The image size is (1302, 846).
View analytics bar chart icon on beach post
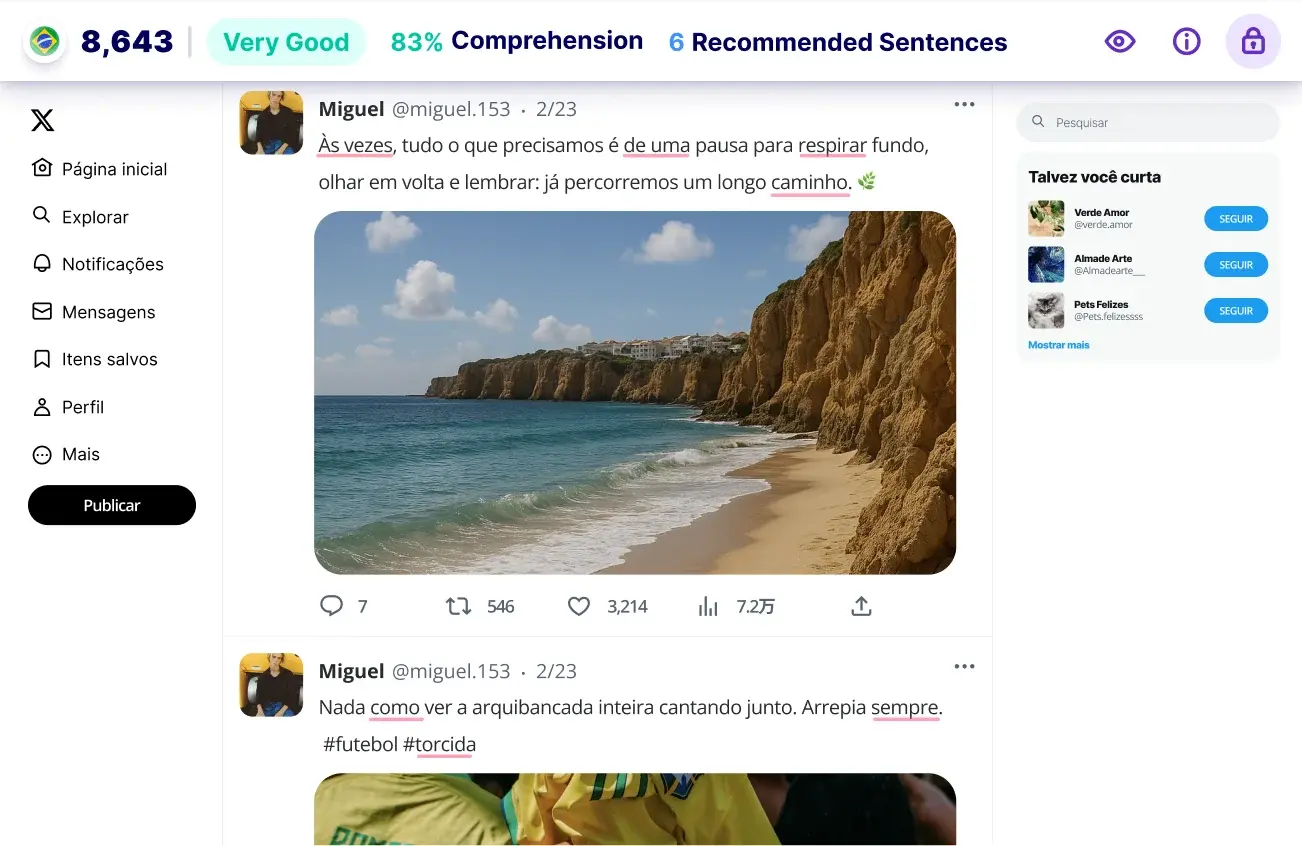708,606
